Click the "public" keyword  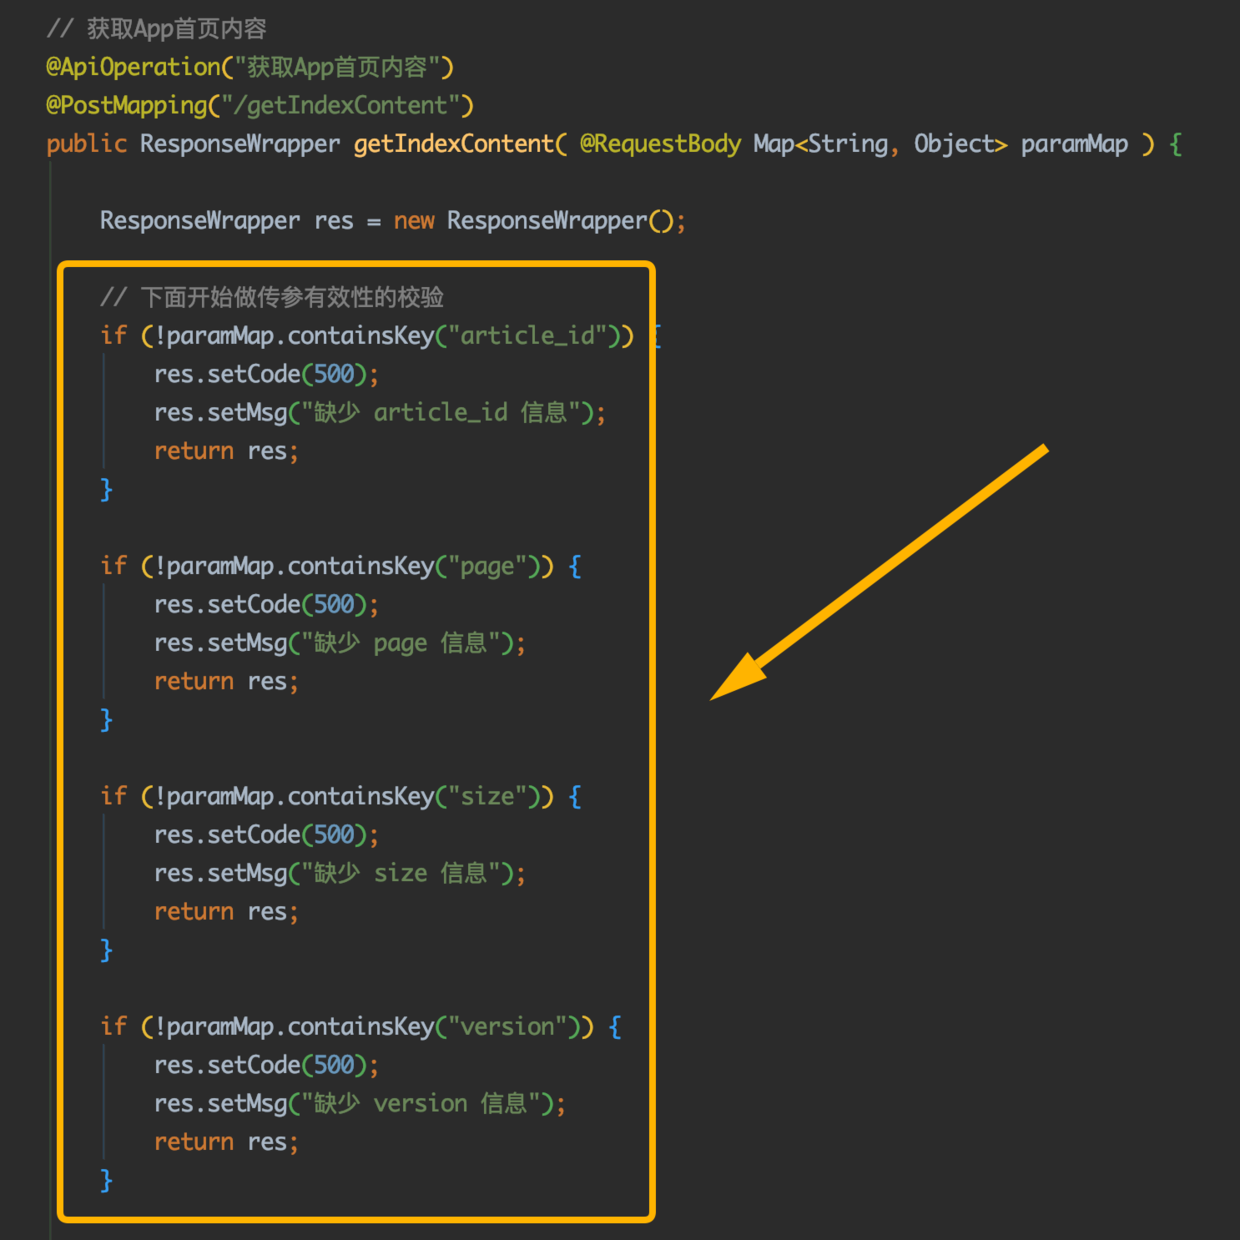pyautogui.click(x=86, y=144)
